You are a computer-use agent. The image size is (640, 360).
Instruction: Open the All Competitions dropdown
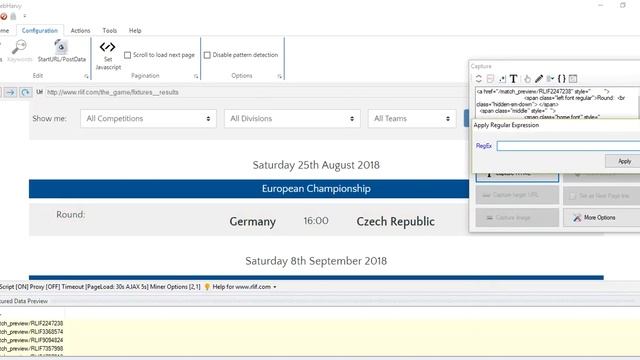(148, 119)
